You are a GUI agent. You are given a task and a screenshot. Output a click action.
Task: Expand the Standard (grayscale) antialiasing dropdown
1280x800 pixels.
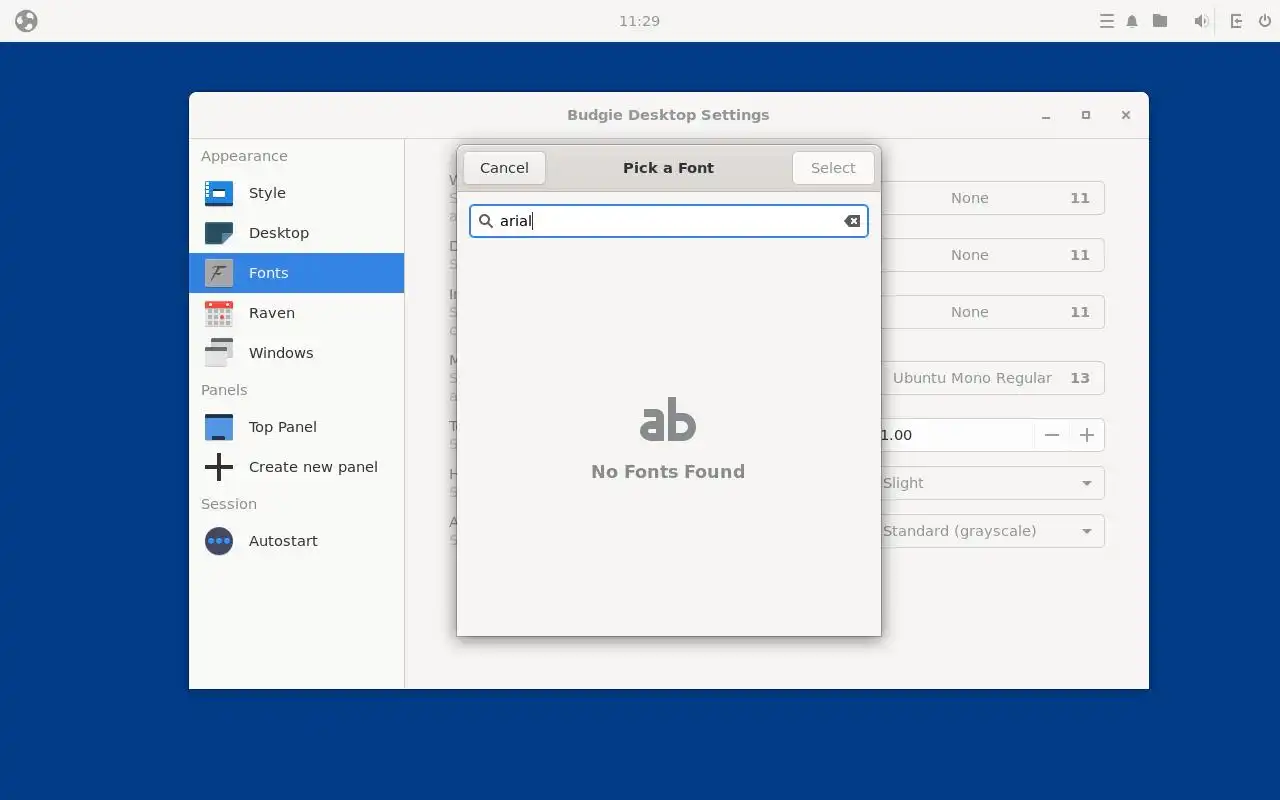992,531
